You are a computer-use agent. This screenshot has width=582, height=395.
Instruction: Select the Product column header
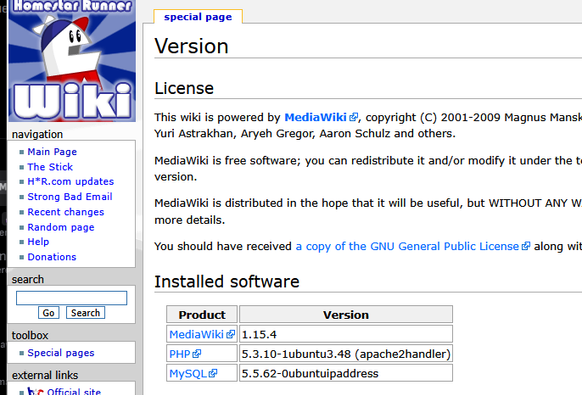click(x=202, y=314)
